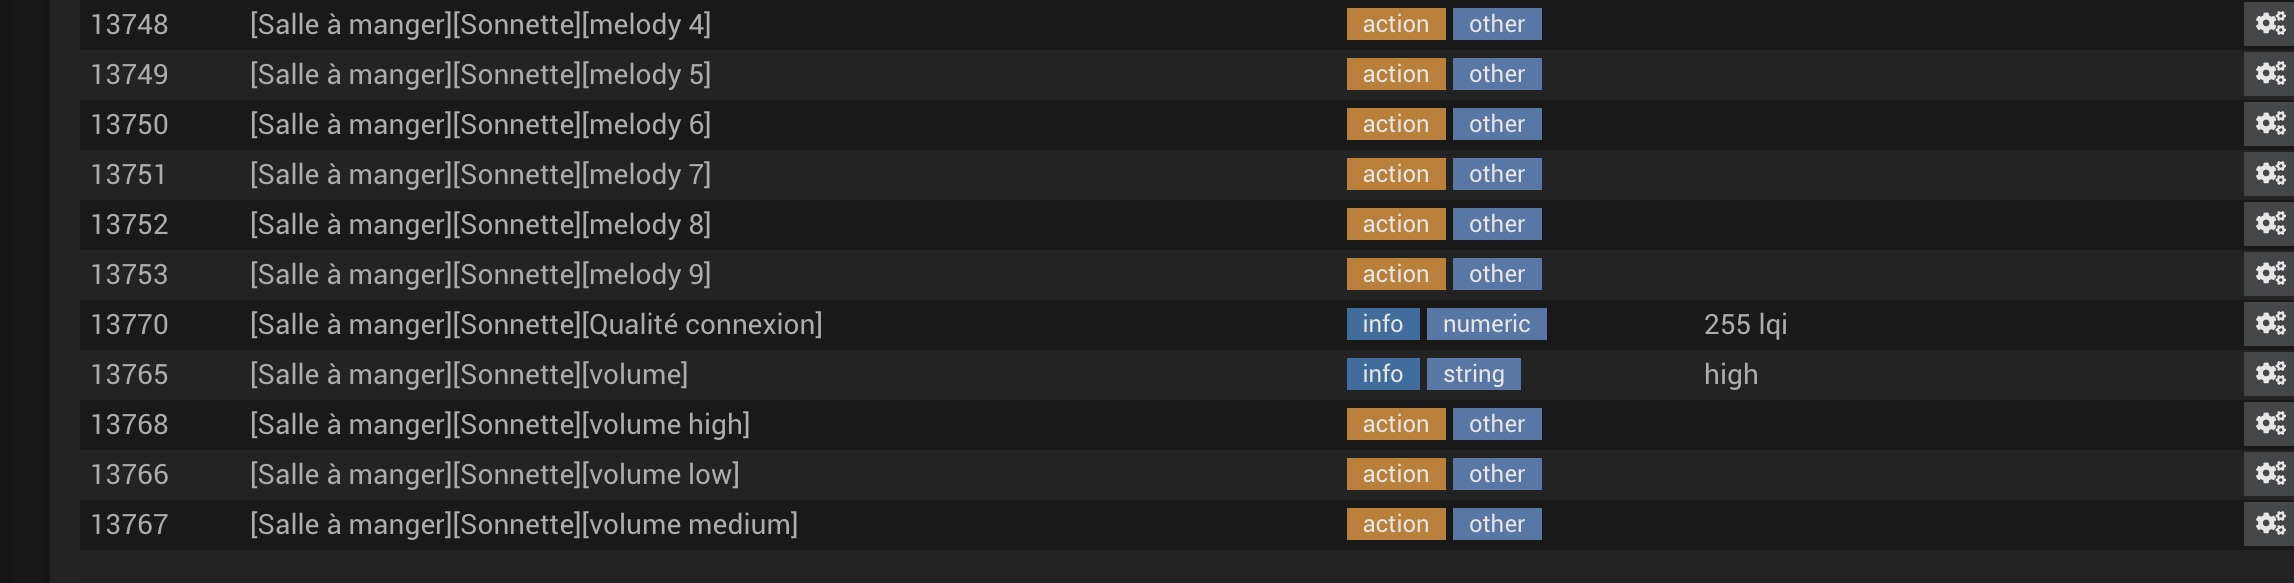Open gear settings for melody 9
2294x583 pixels.
click(x=2270, y=274)
